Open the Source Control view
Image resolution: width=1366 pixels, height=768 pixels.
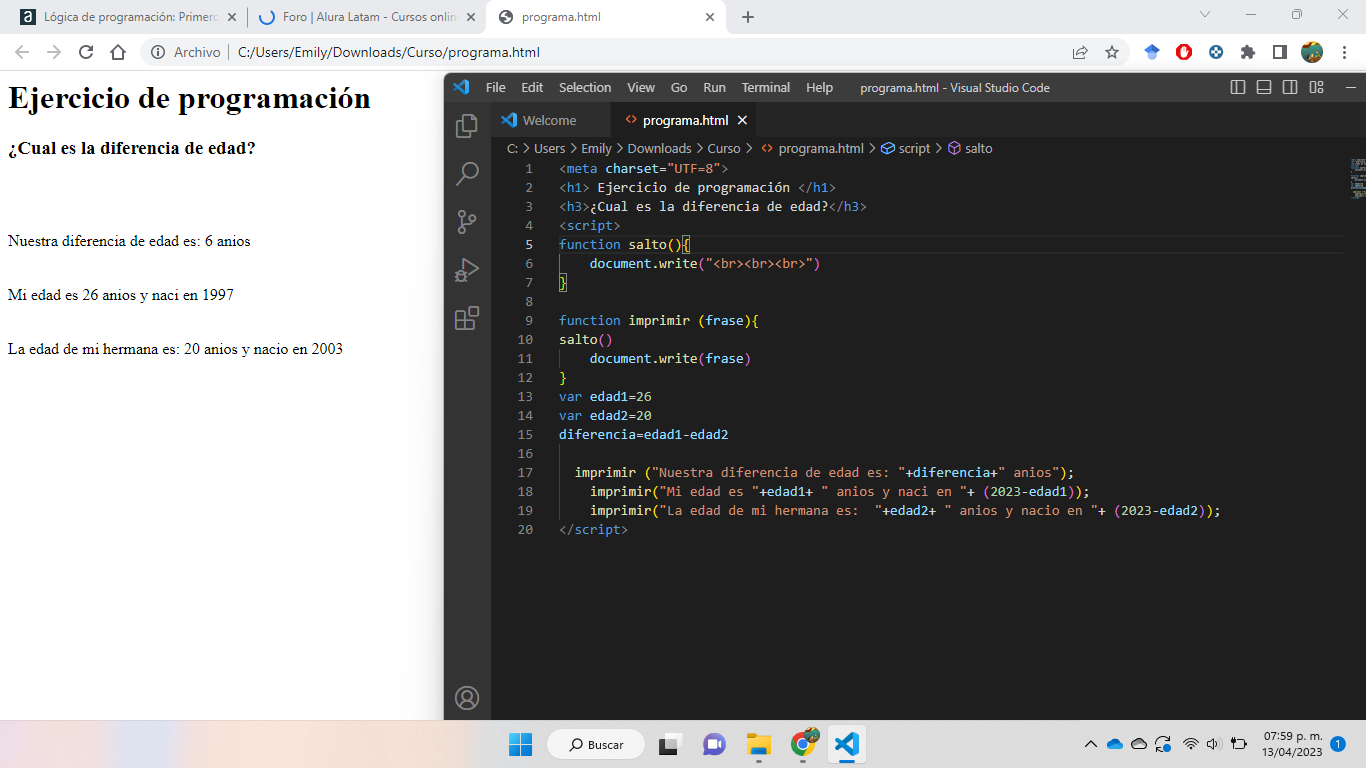point(467,222)
